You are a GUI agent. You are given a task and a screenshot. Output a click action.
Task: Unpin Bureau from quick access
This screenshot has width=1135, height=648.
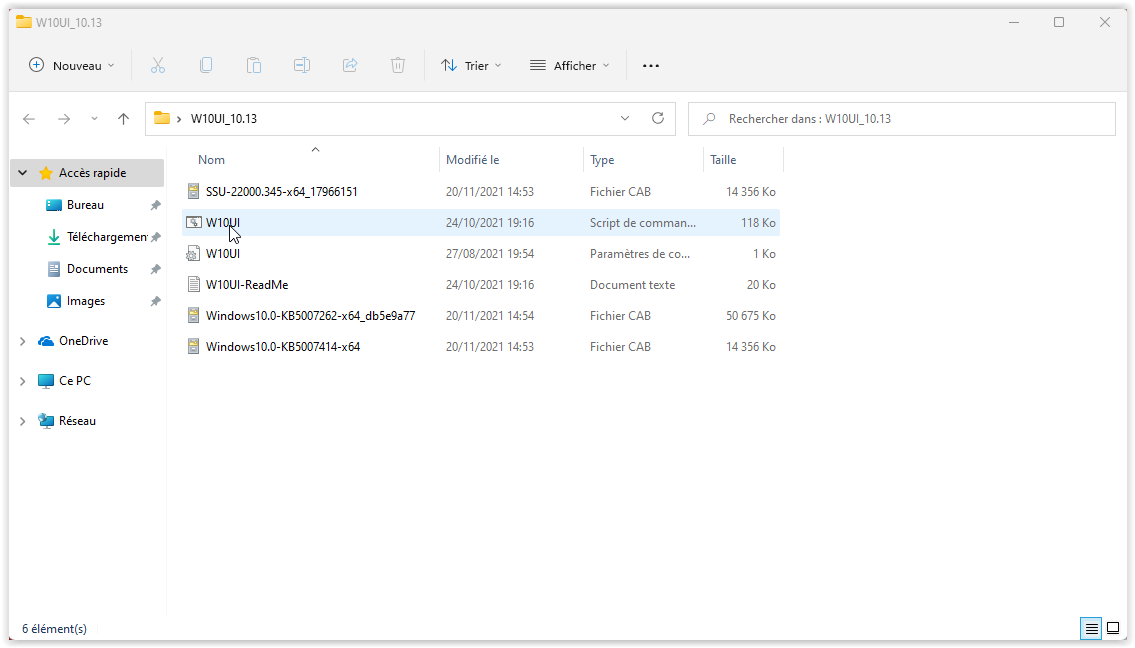click(155, 206)
